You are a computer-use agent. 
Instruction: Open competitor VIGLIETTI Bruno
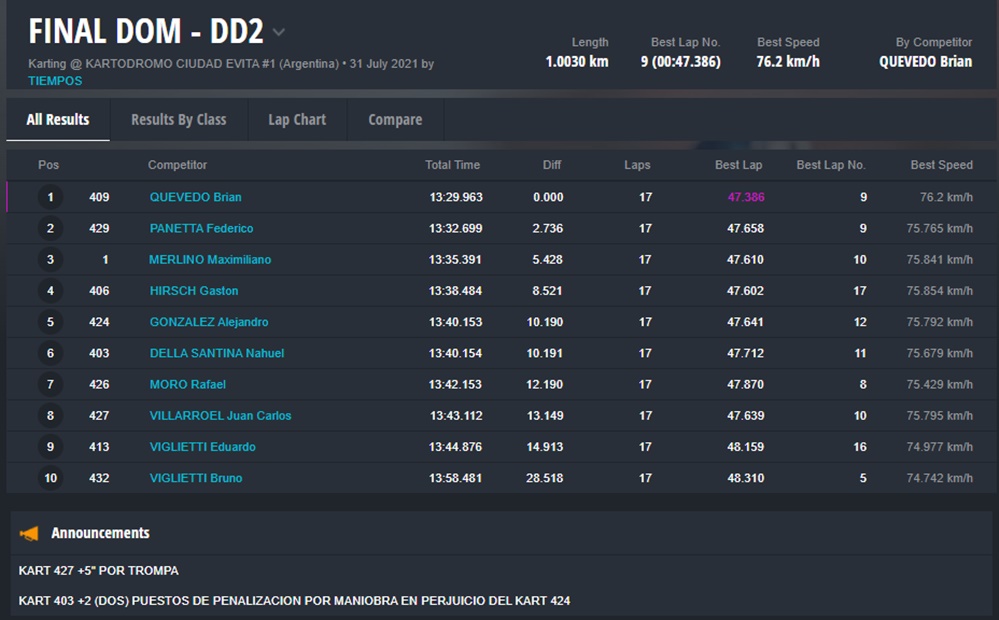click(196, 478)
